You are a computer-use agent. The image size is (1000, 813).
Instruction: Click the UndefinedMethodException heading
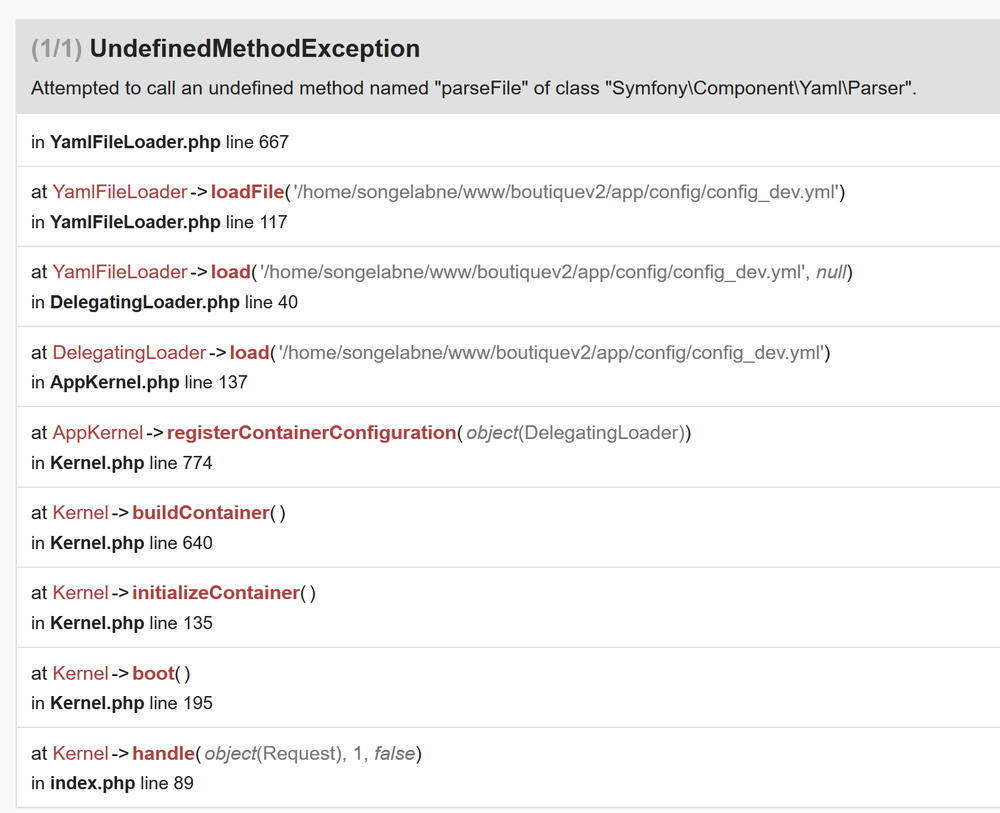254,48
